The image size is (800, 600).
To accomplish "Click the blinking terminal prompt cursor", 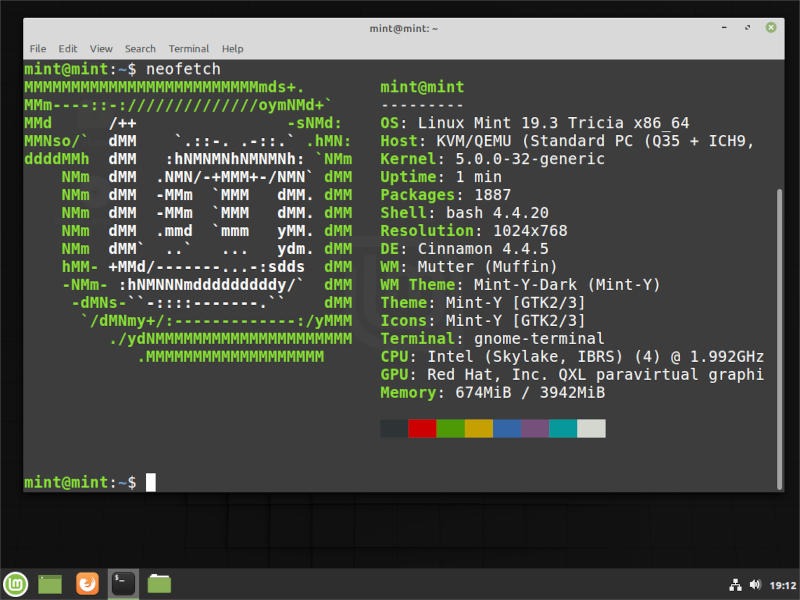I will [149, 482].
